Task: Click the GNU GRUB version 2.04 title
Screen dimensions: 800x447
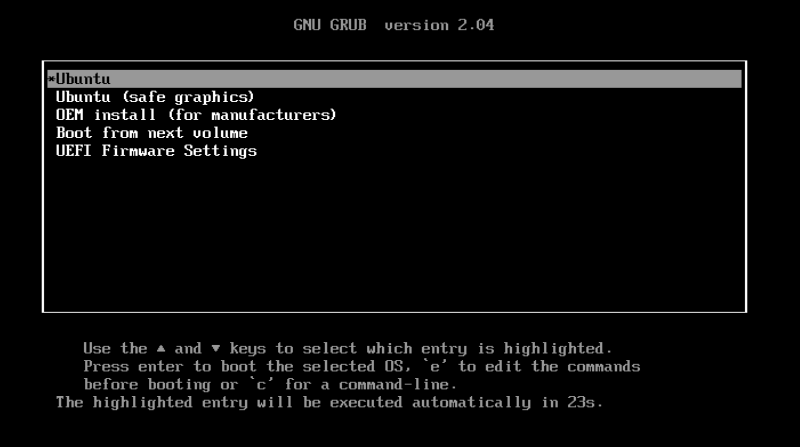Action: (393, 25)
